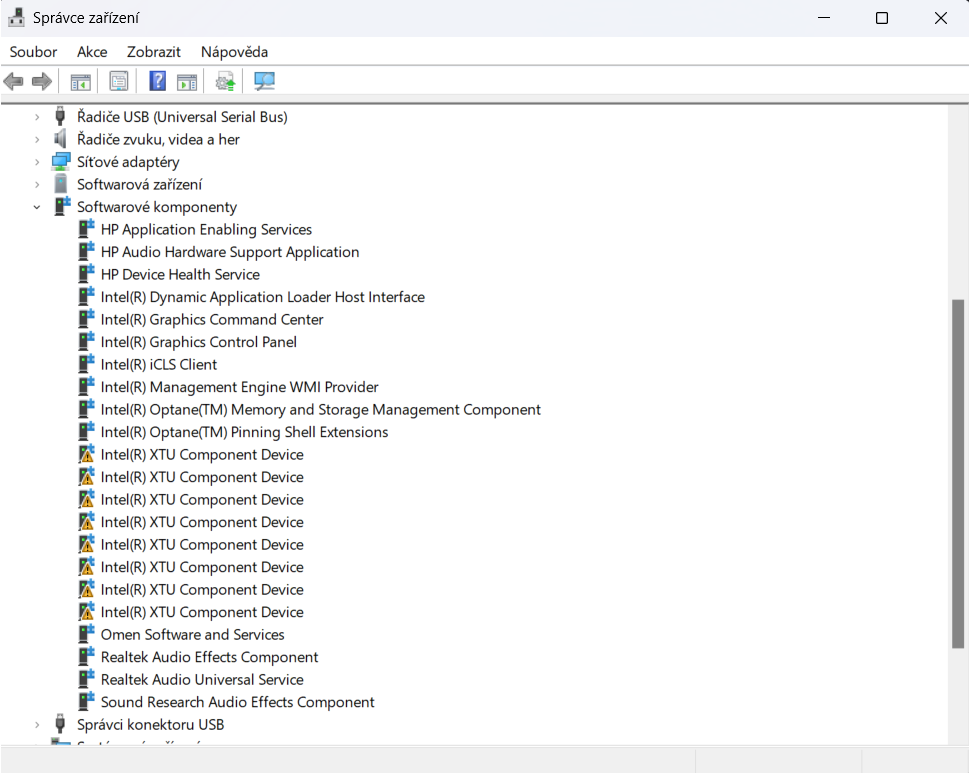The width and height of the screenshot is (969, 773).
Task: Select HP Audio Hardware Support Application
Action: pyautogui.click(x=230, y=251)
